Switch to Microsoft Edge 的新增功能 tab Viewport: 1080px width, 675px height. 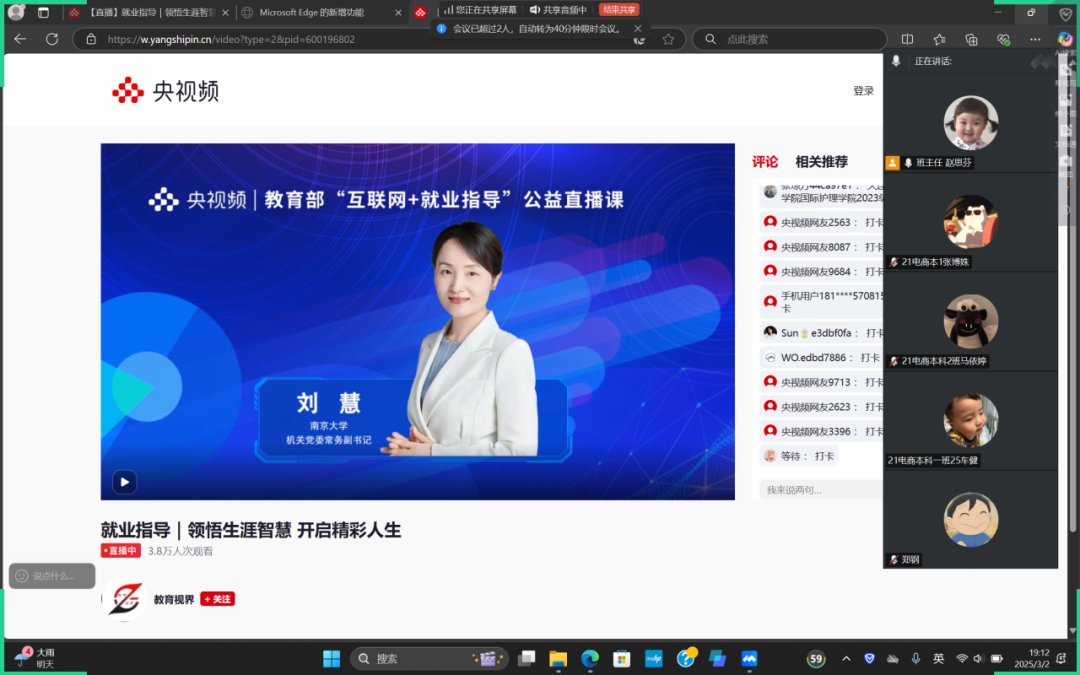[322, 12]
